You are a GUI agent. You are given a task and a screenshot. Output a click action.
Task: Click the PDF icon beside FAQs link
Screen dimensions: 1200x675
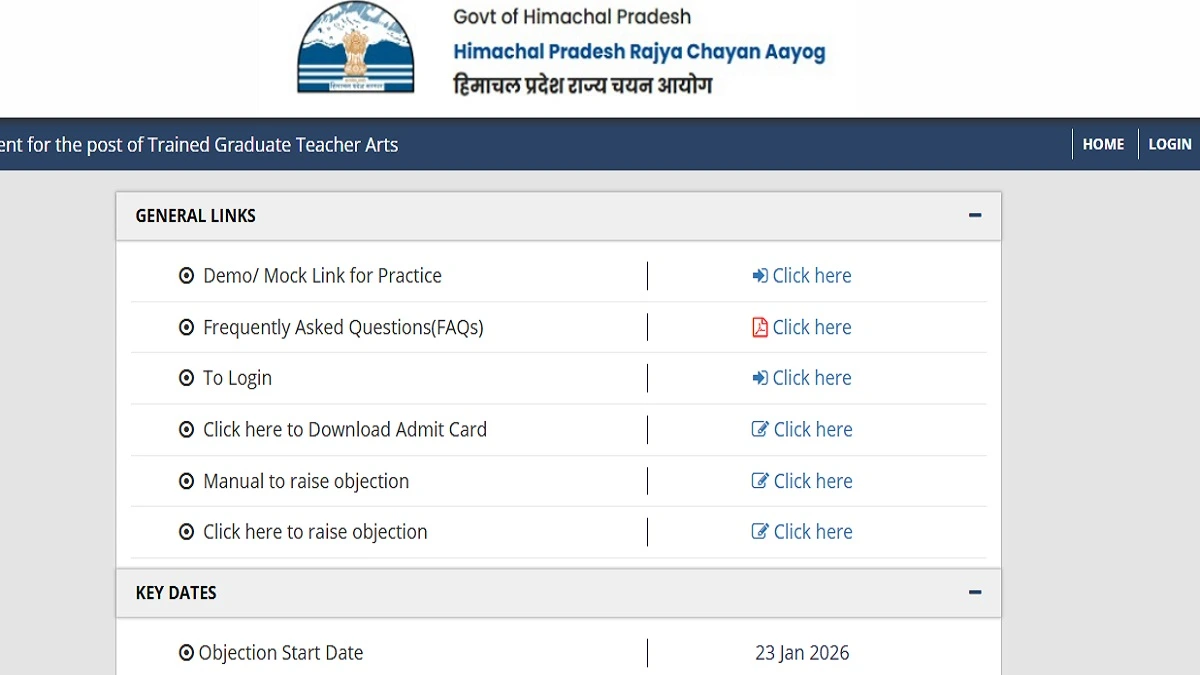pos(759,326)
